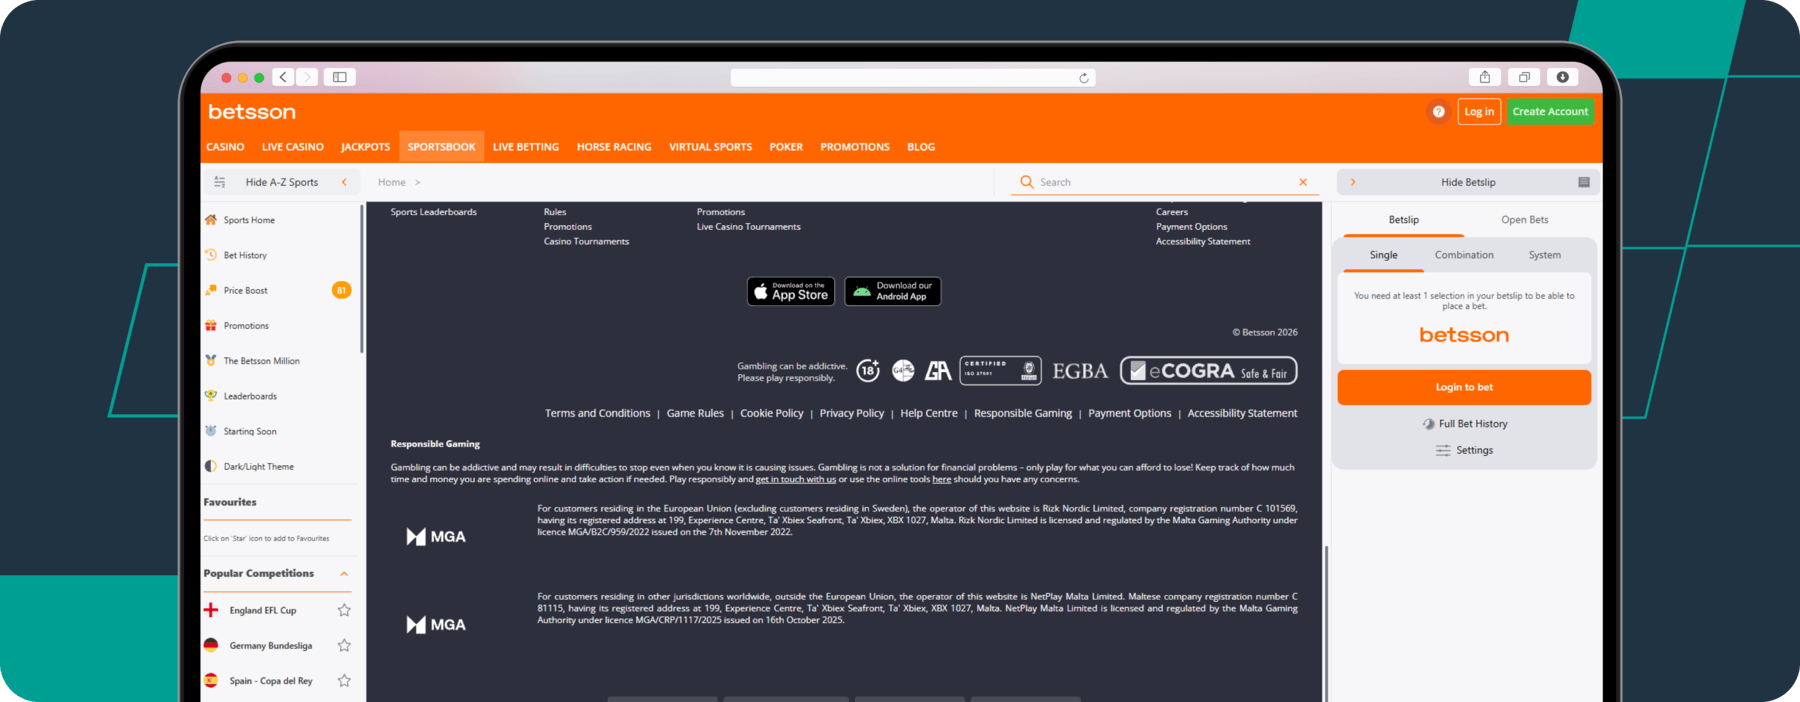Select the Single bet type tab
The image size is (1800, 702).
click(x=1384, y=255)
